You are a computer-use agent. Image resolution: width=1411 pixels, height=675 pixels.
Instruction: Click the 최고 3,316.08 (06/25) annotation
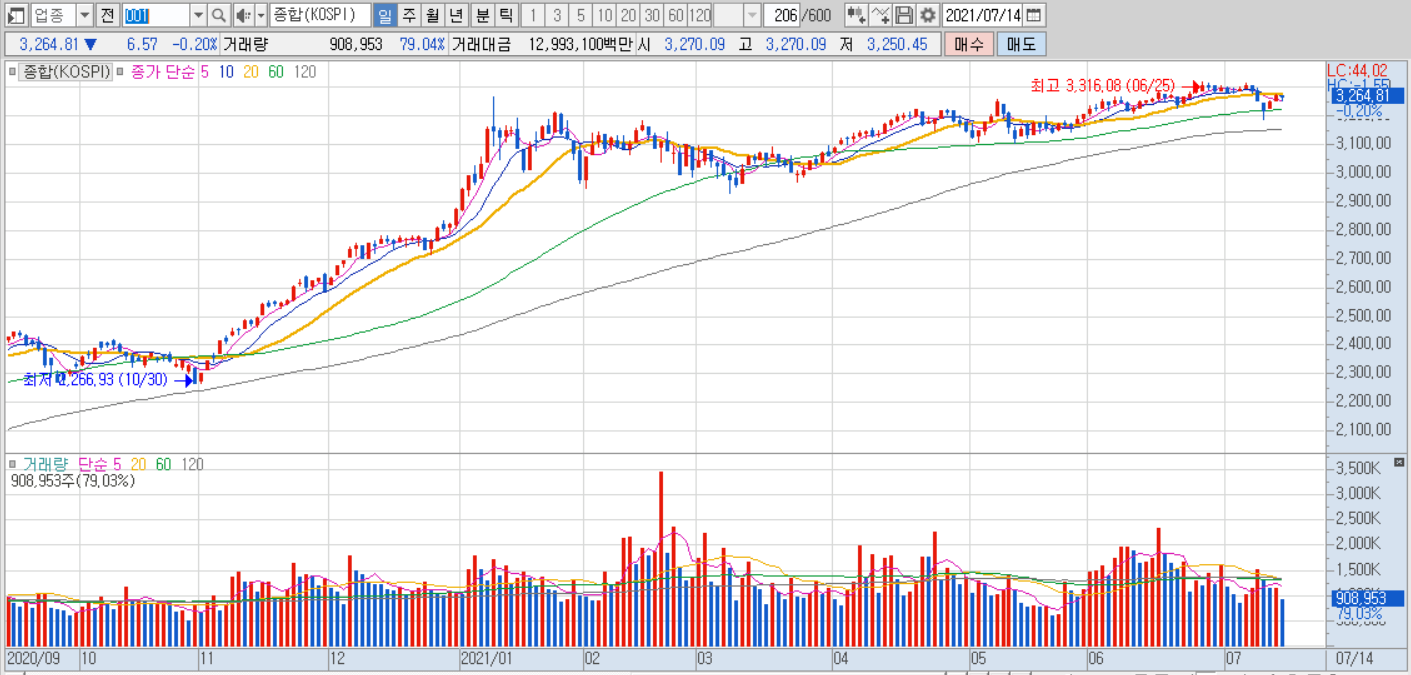tap(1102, 86)
